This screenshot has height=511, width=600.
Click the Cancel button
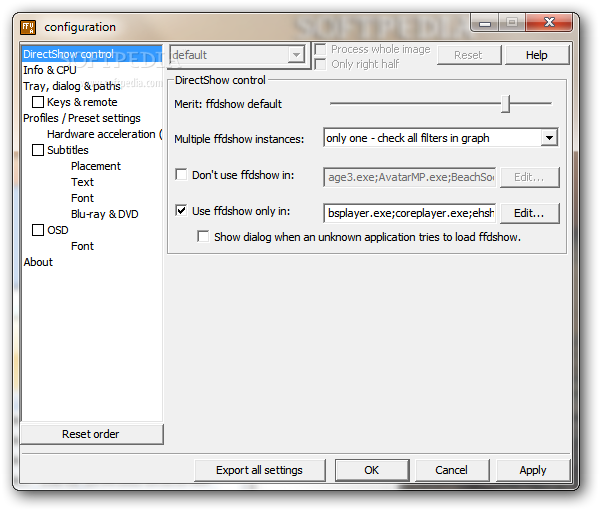[x=452, y=470]
